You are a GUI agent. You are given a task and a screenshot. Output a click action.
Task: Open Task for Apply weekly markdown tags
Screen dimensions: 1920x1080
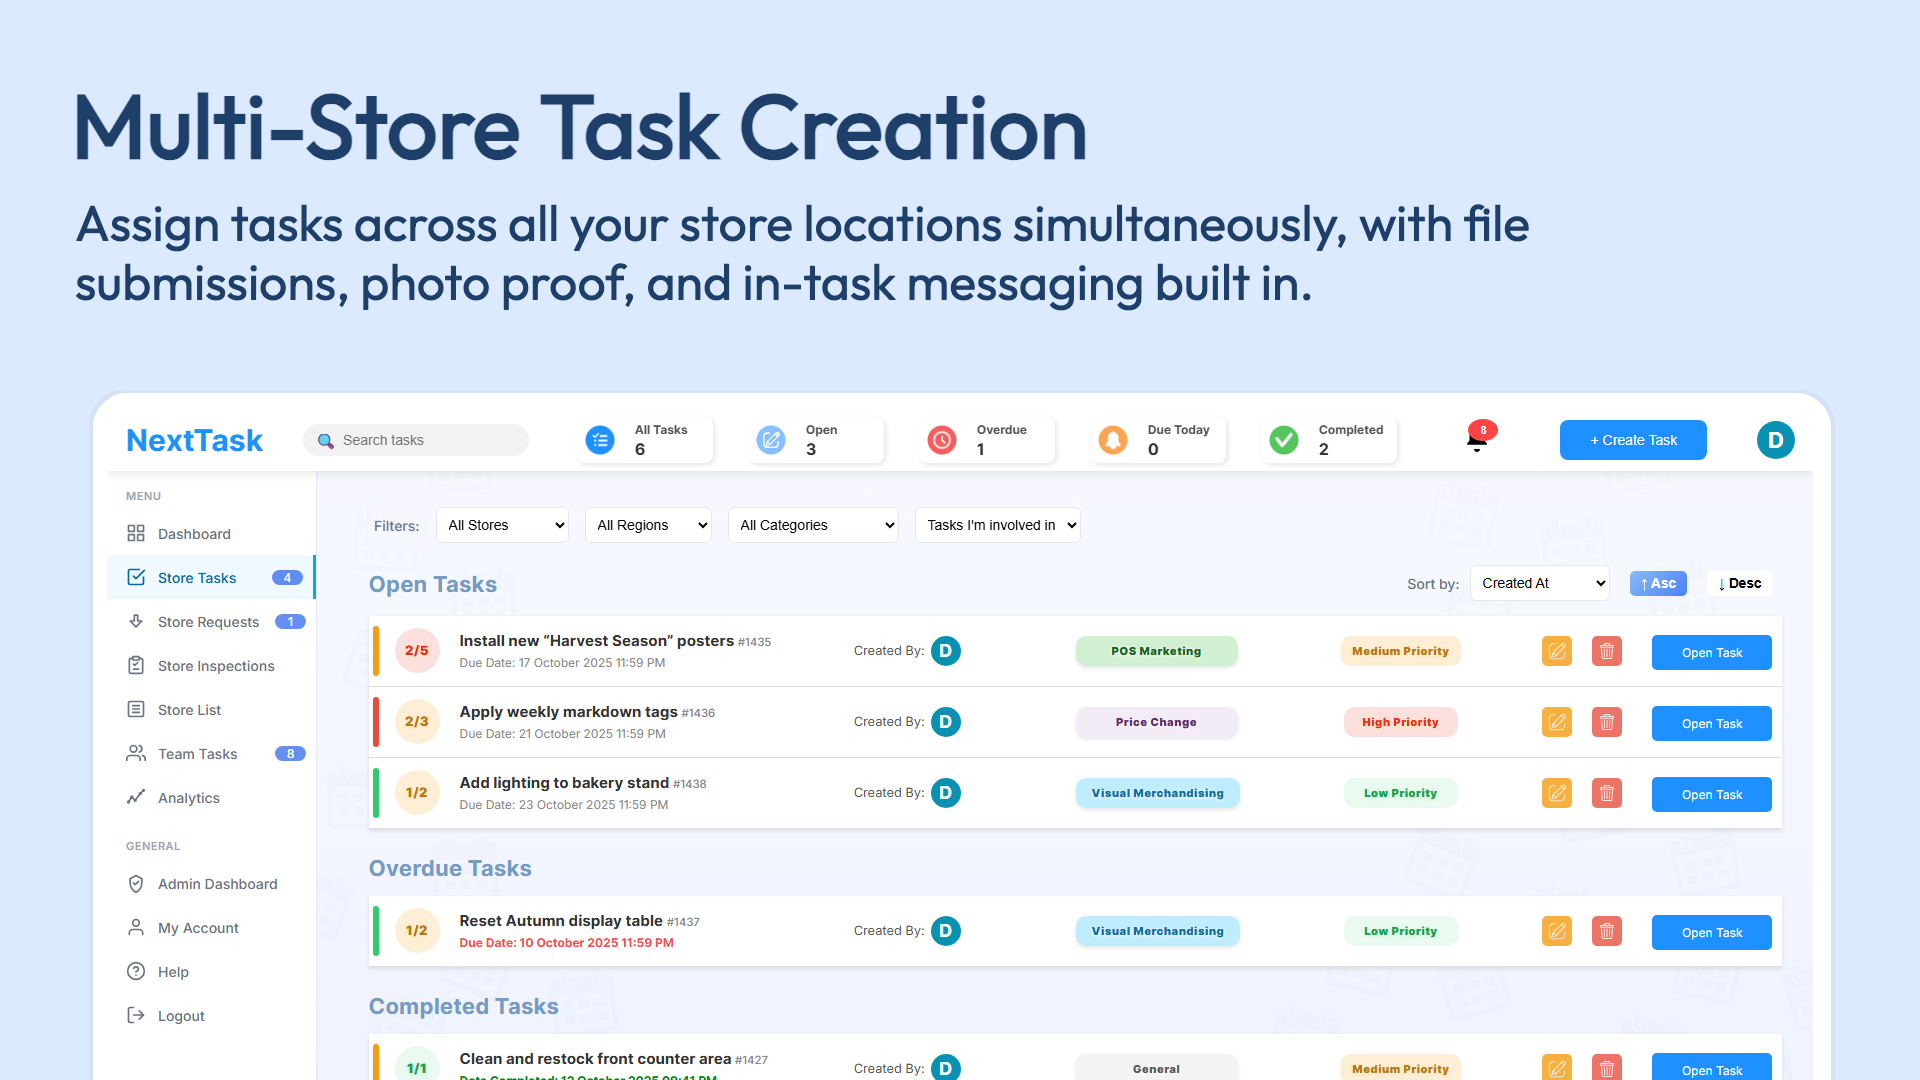pos(1711,724)
